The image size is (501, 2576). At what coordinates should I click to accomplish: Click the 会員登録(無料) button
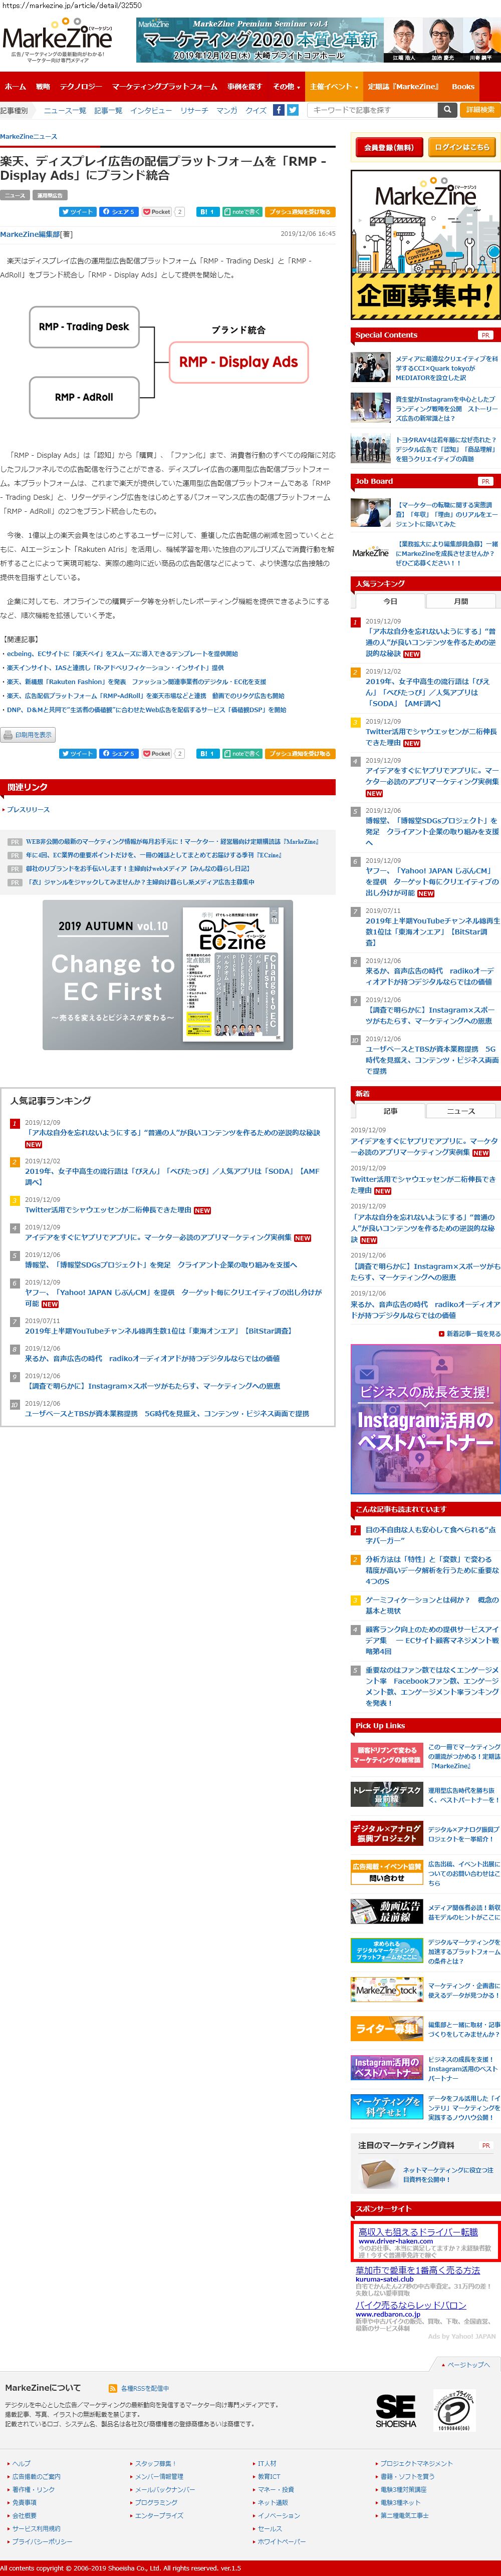(388, 147)
